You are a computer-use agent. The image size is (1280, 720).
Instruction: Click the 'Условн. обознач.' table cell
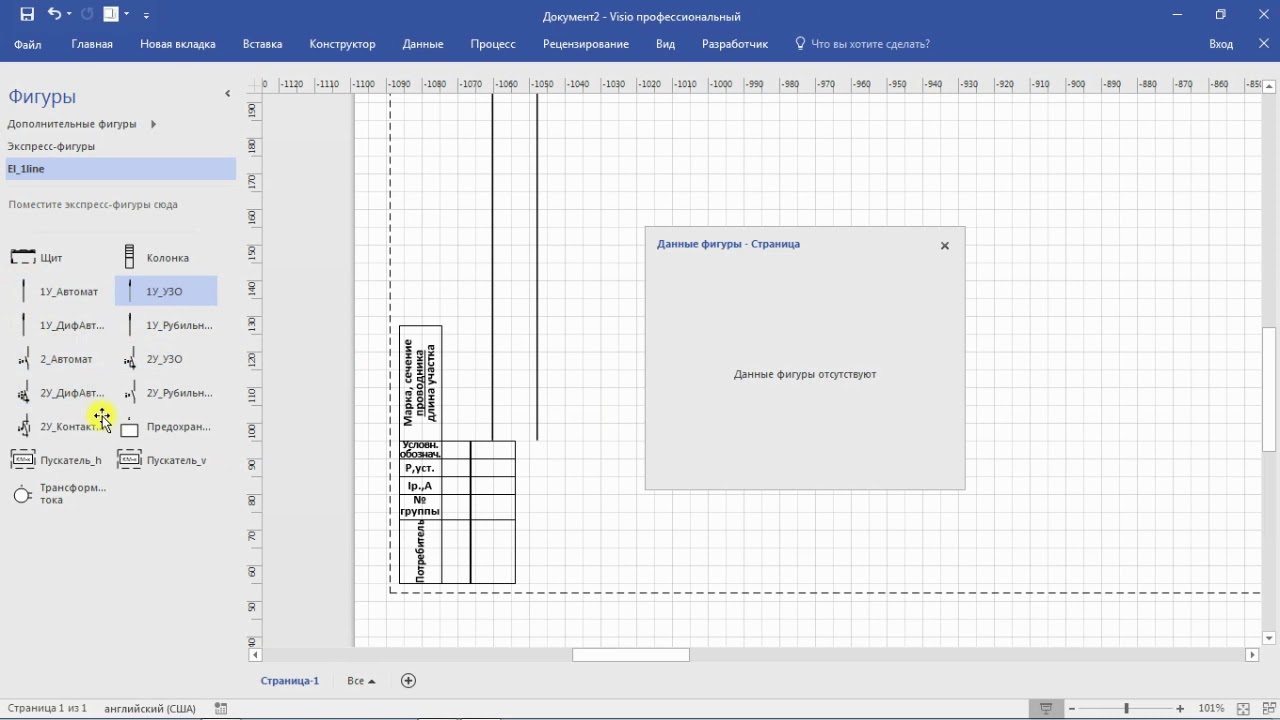[x=420, y=449]
